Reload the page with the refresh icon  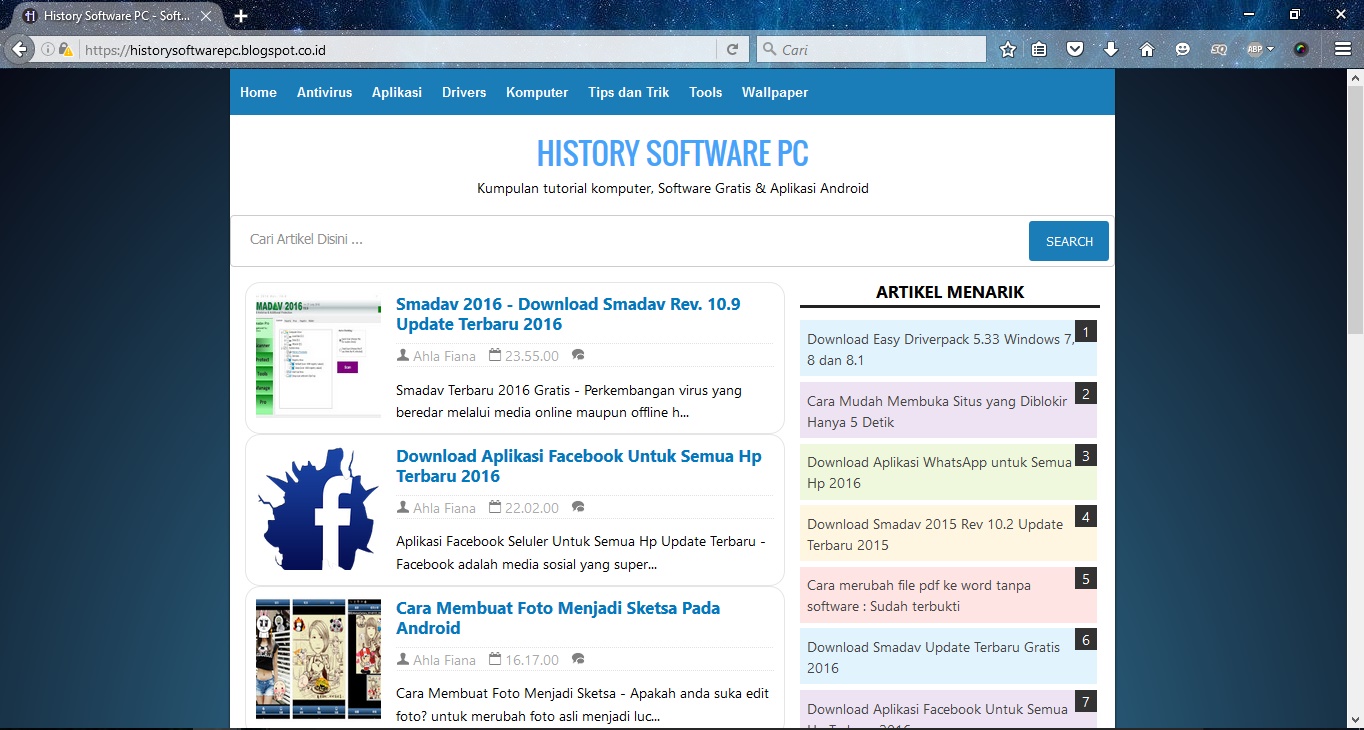tap(732, 49)
